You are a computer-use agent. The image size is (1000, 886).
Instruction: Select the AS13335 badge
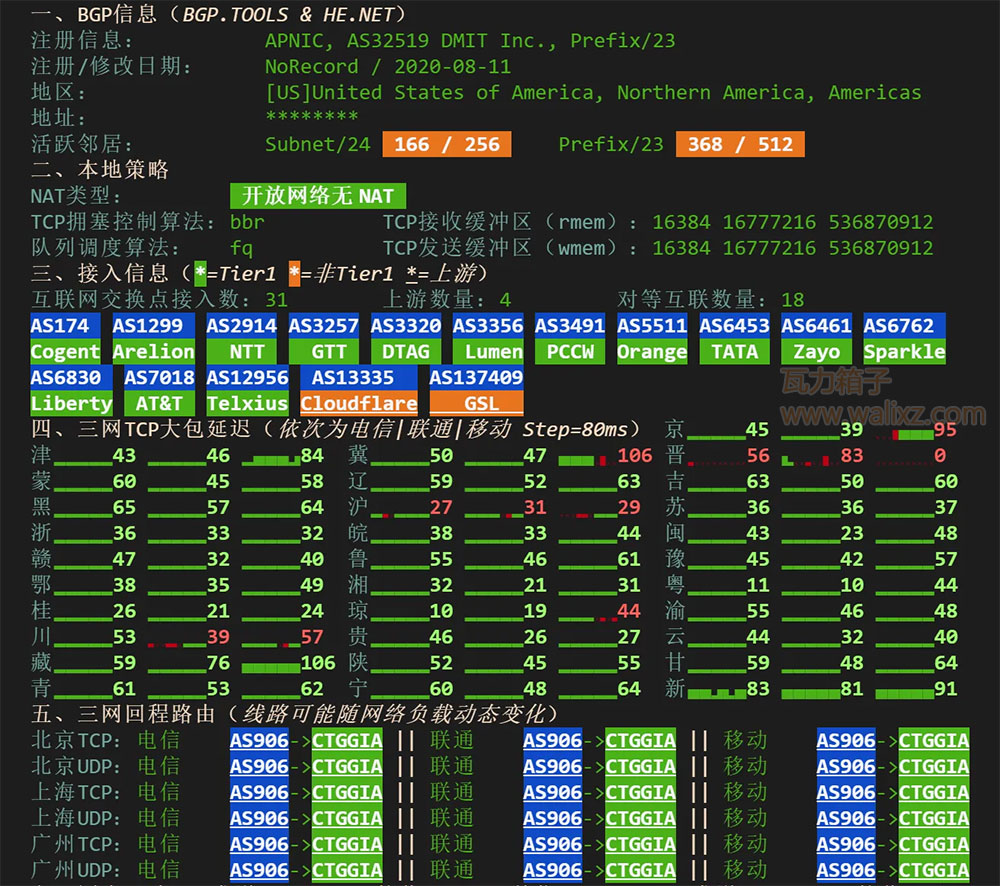358,377
